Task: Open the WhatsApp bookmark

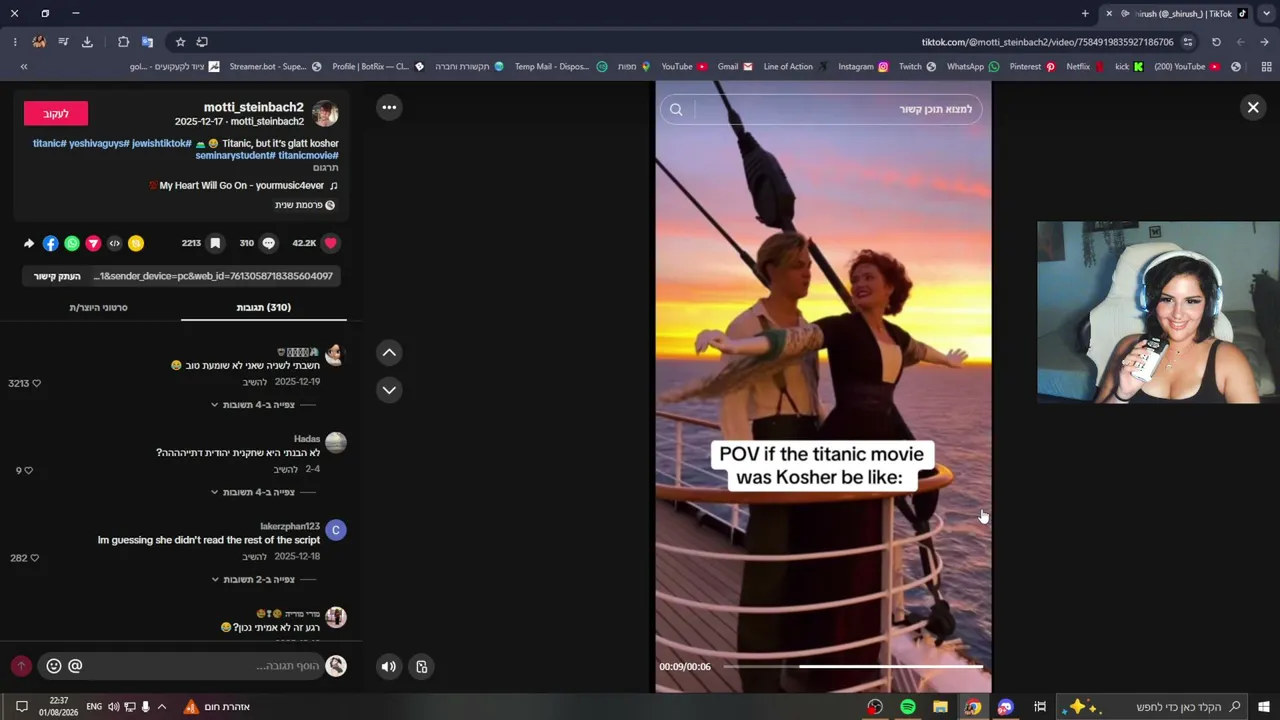Action: point(973,67)
